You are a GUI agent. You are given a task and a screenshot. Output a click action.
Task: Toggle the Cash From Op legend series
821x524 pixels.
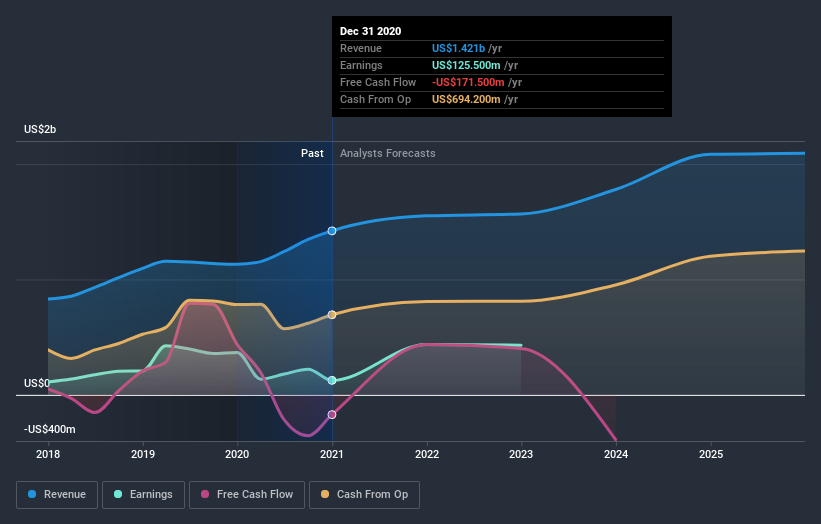point(364,495)
